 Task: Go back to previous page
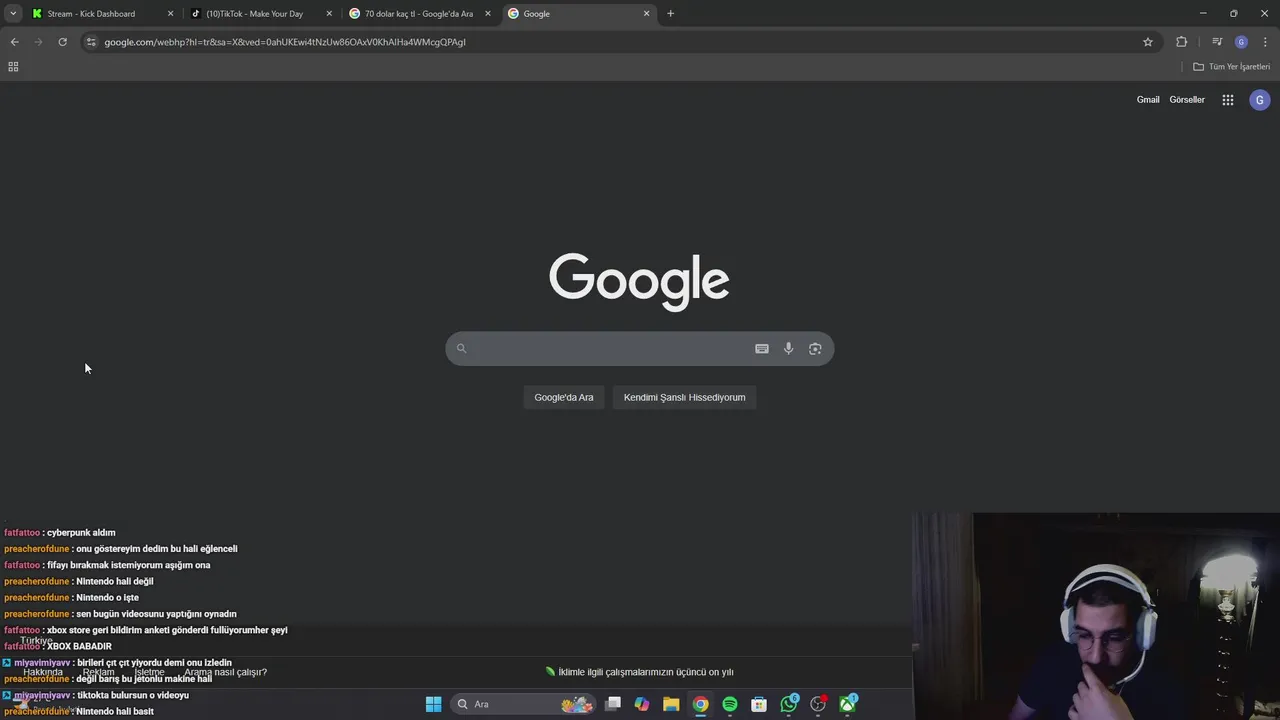click(14, 42)
